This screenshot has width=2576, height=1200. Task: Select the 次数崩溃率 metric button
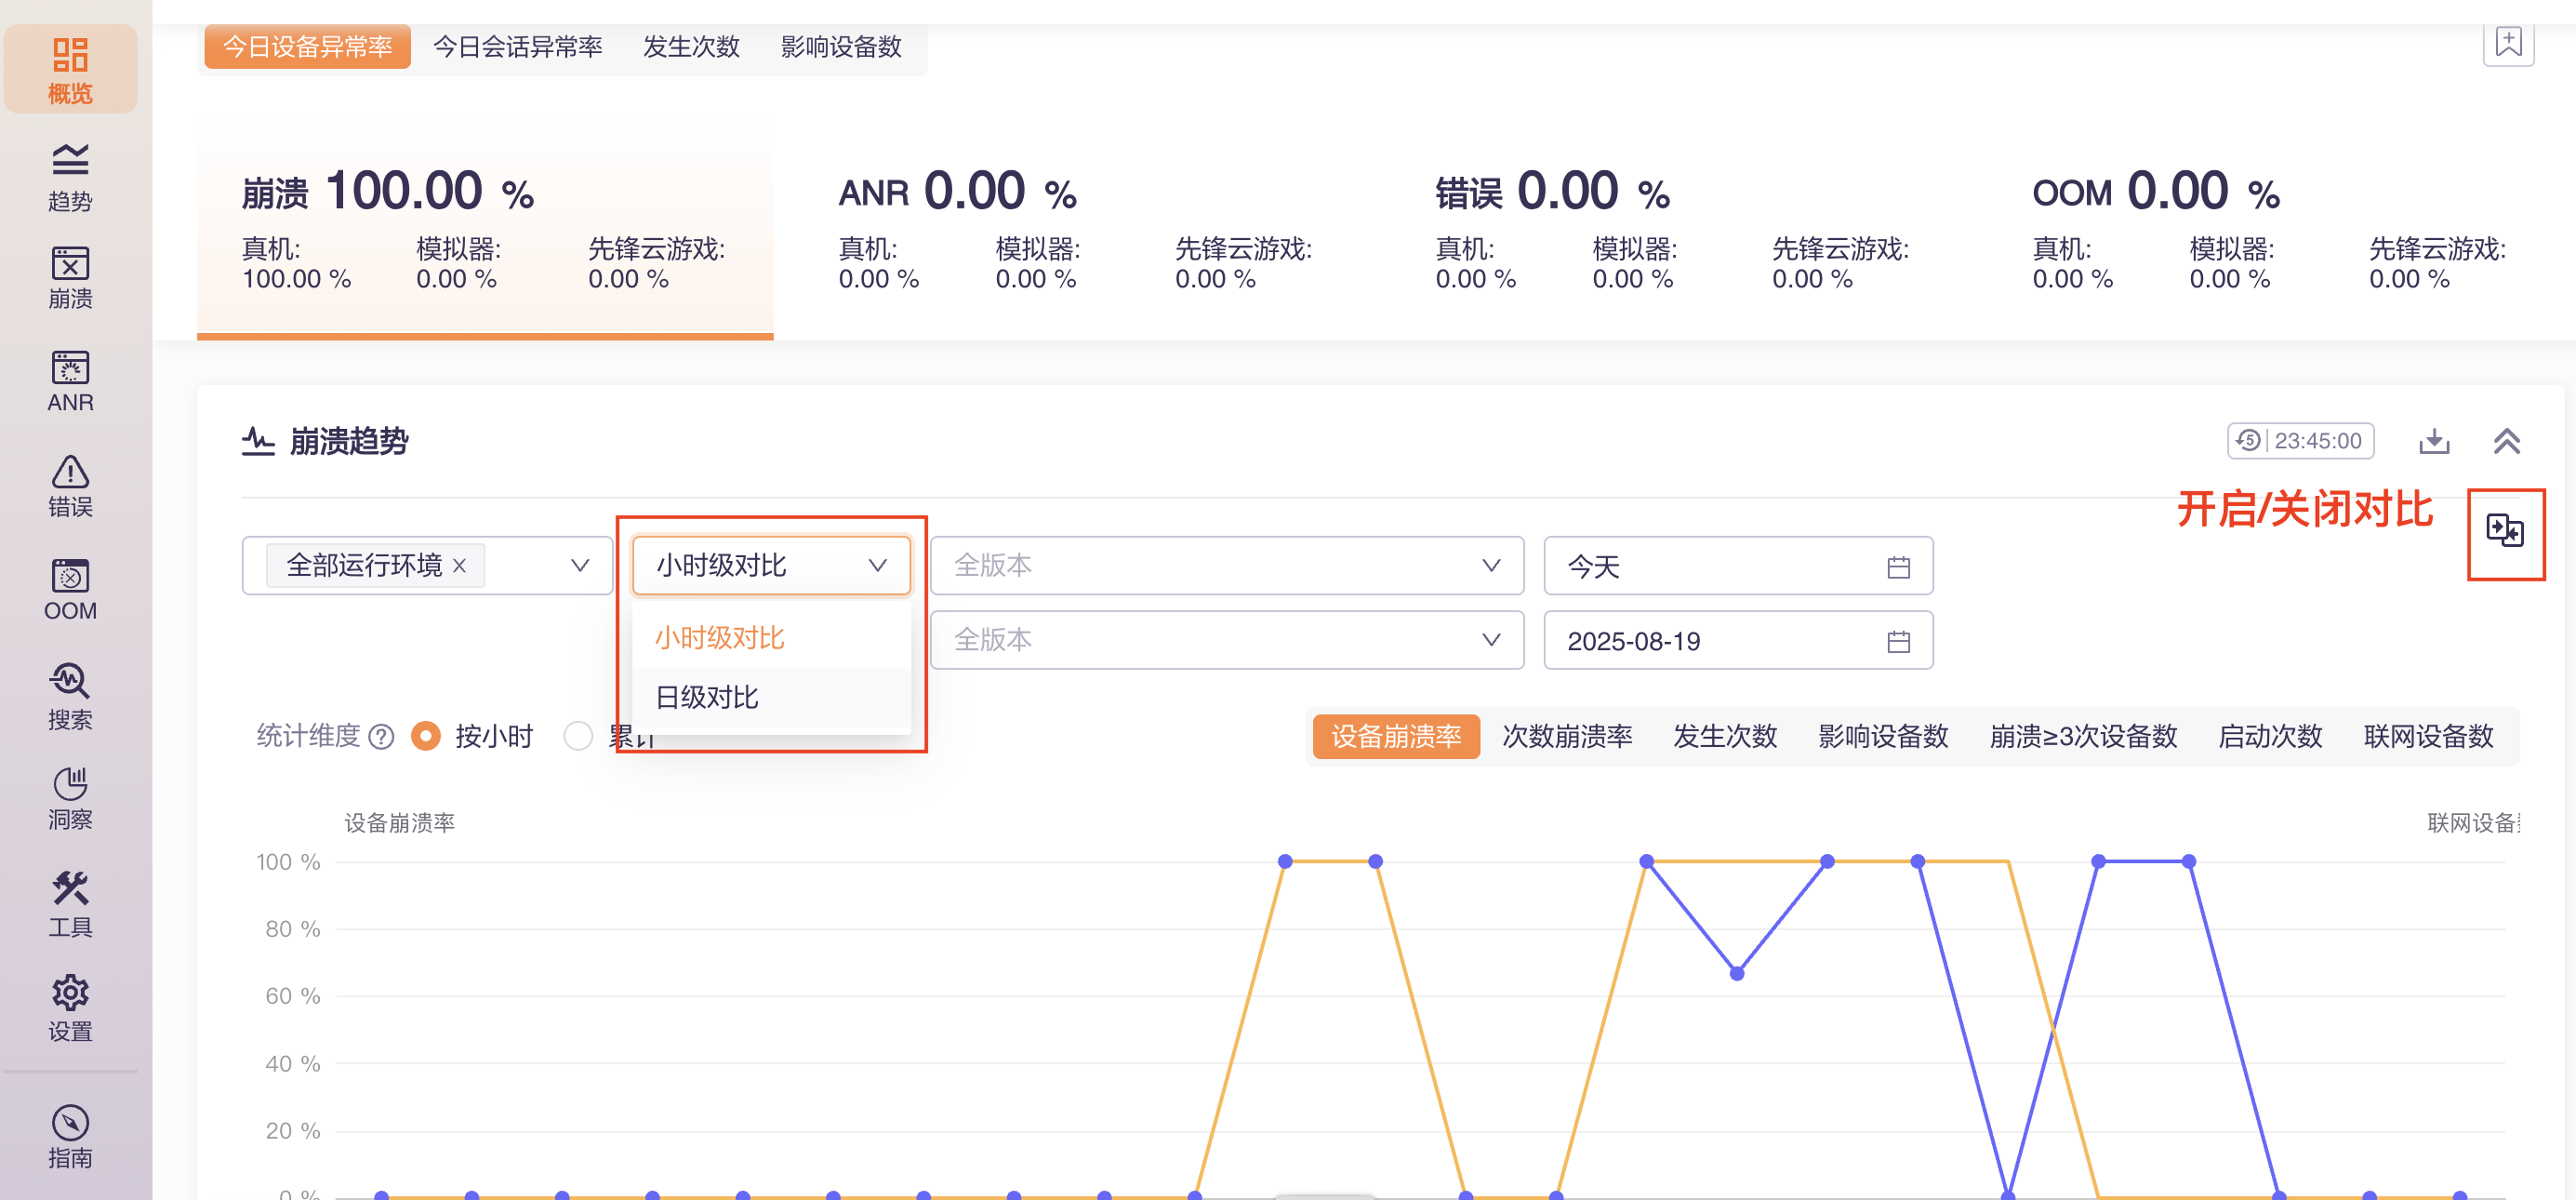tap(1566, 737)
